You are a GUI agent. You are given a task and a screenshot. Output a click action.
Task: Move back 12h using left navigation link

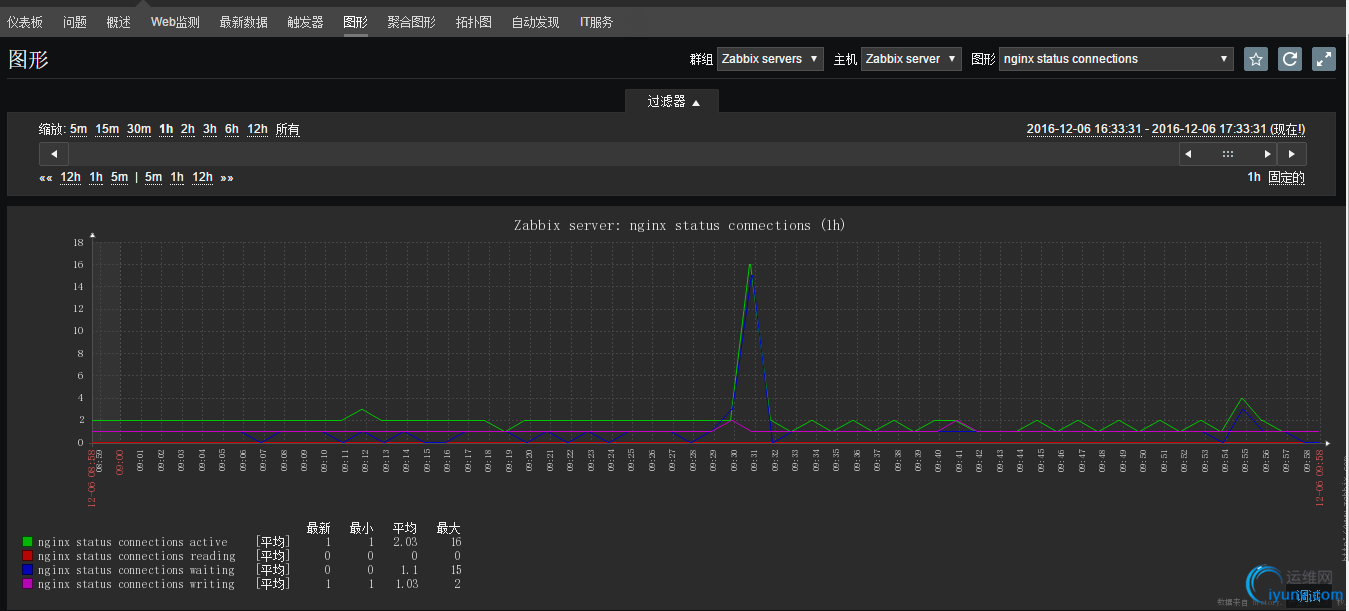tap(71, 178)
